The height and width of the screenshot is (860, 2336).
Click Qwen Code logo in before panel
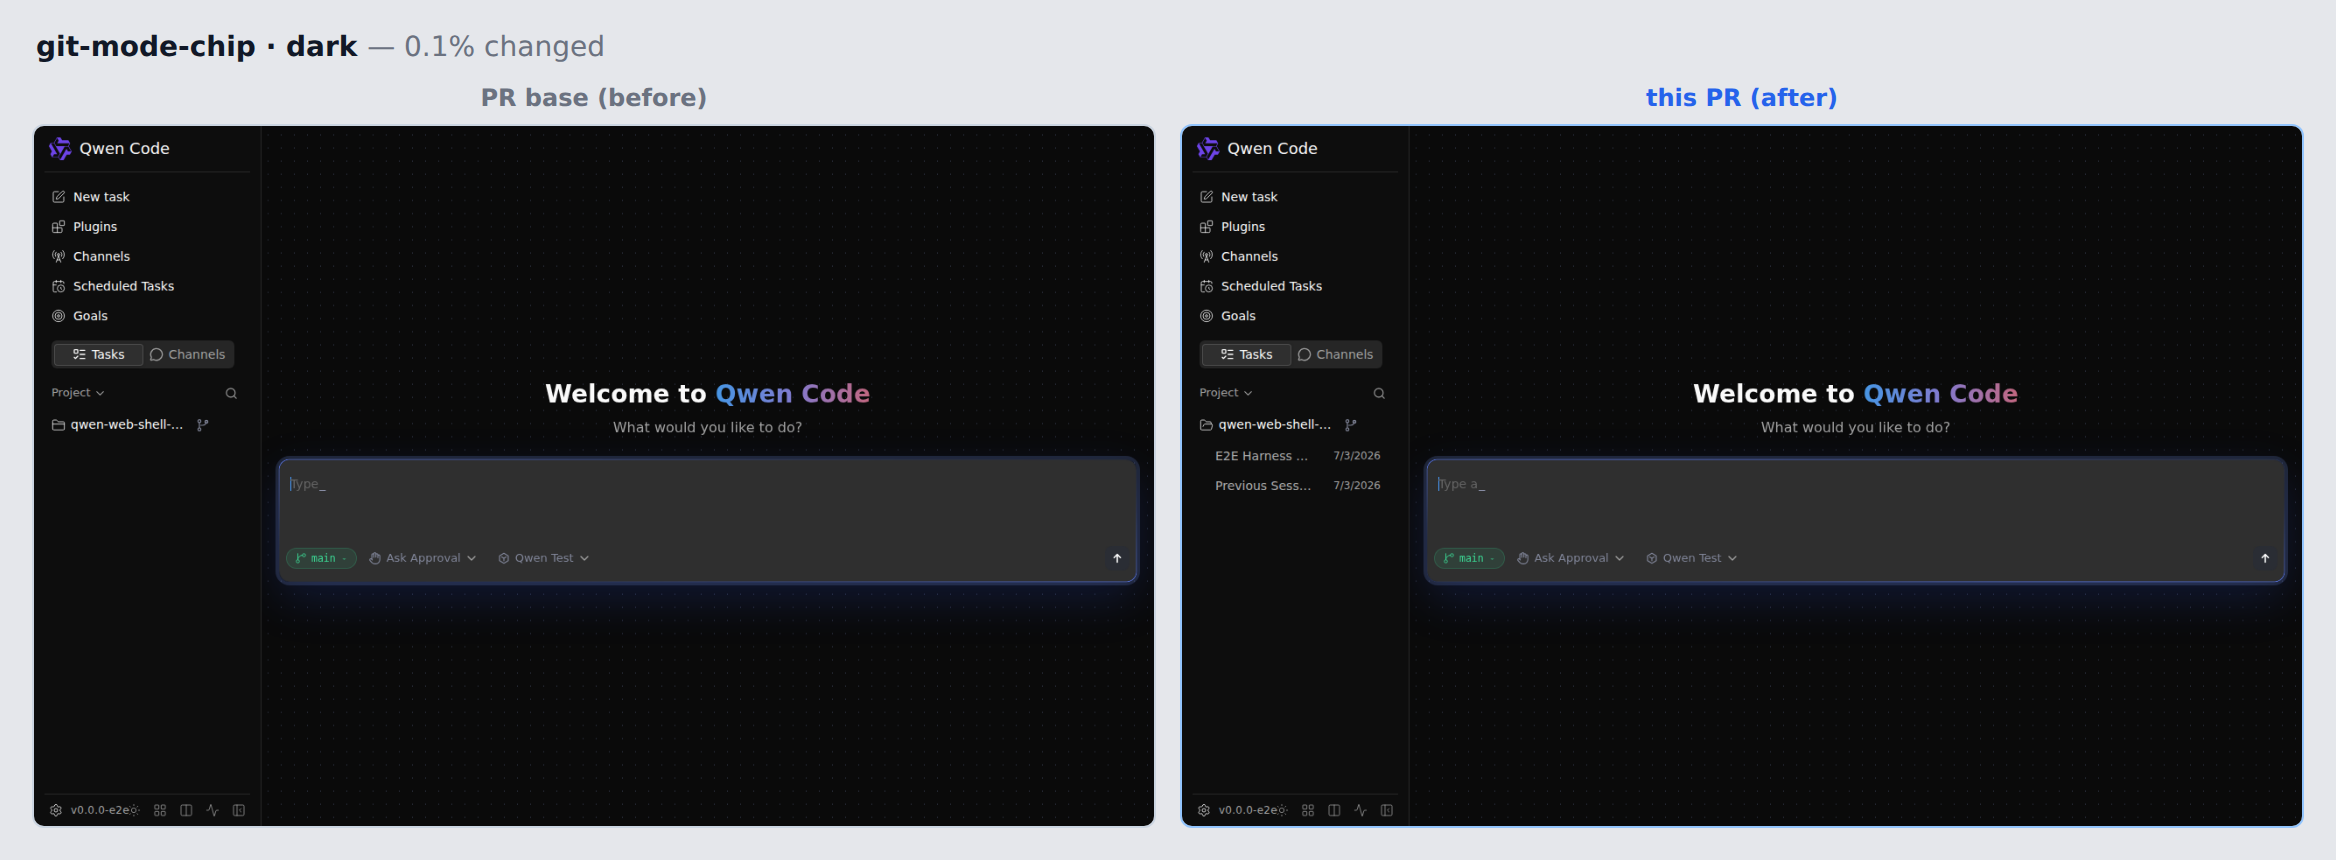pyautogui.click(x=60, y=148)
